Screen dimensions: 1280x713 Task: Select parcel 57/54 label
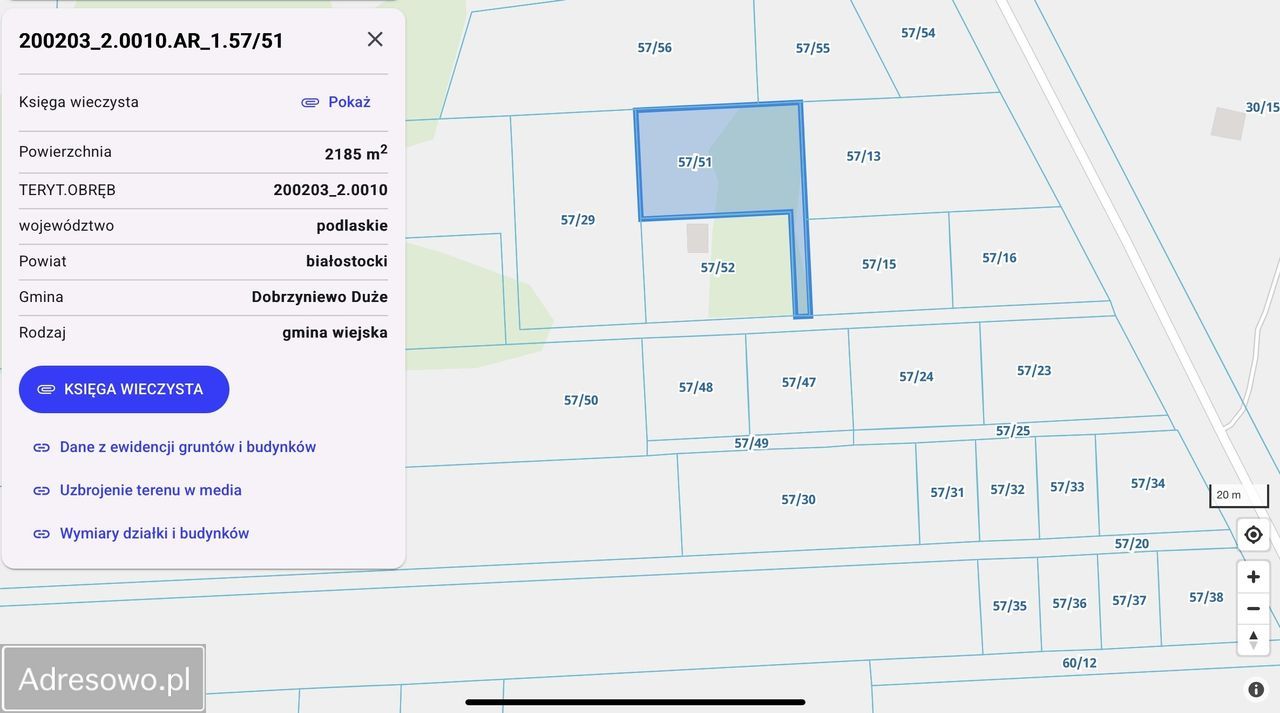pos(918,33)
